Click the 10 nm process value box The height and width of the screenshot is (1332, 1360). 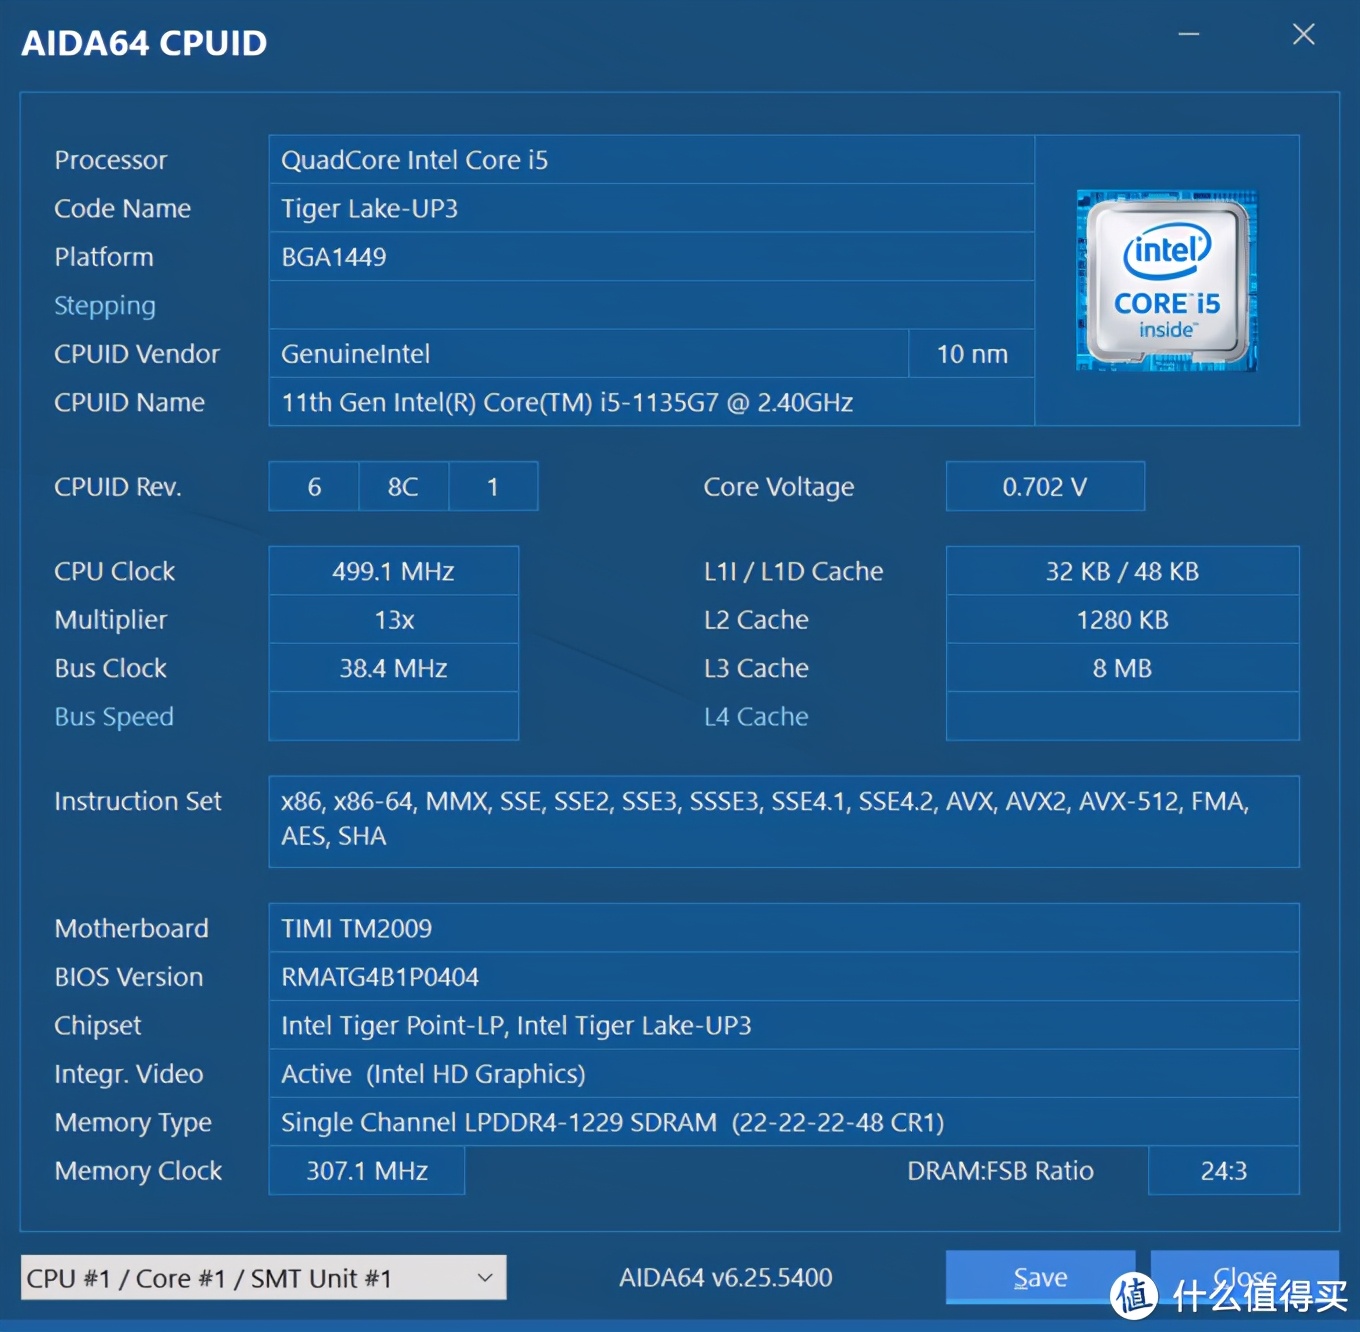(x=969, y=353)
